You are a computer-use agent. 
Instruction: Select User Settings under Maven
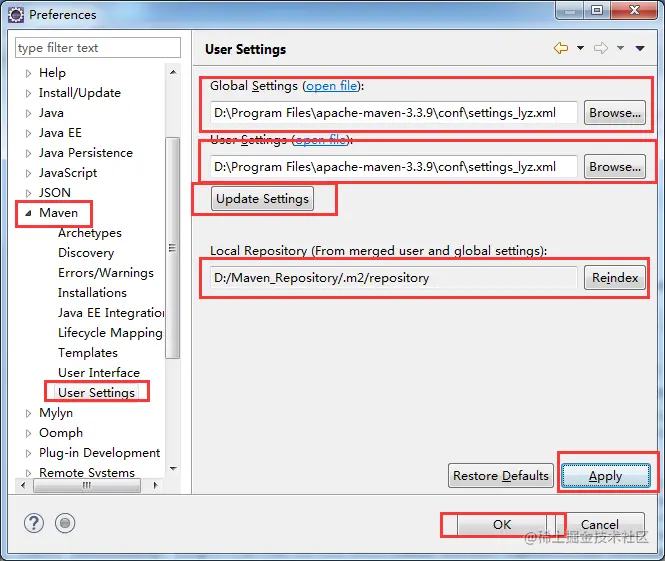click(x=96, y=392)
